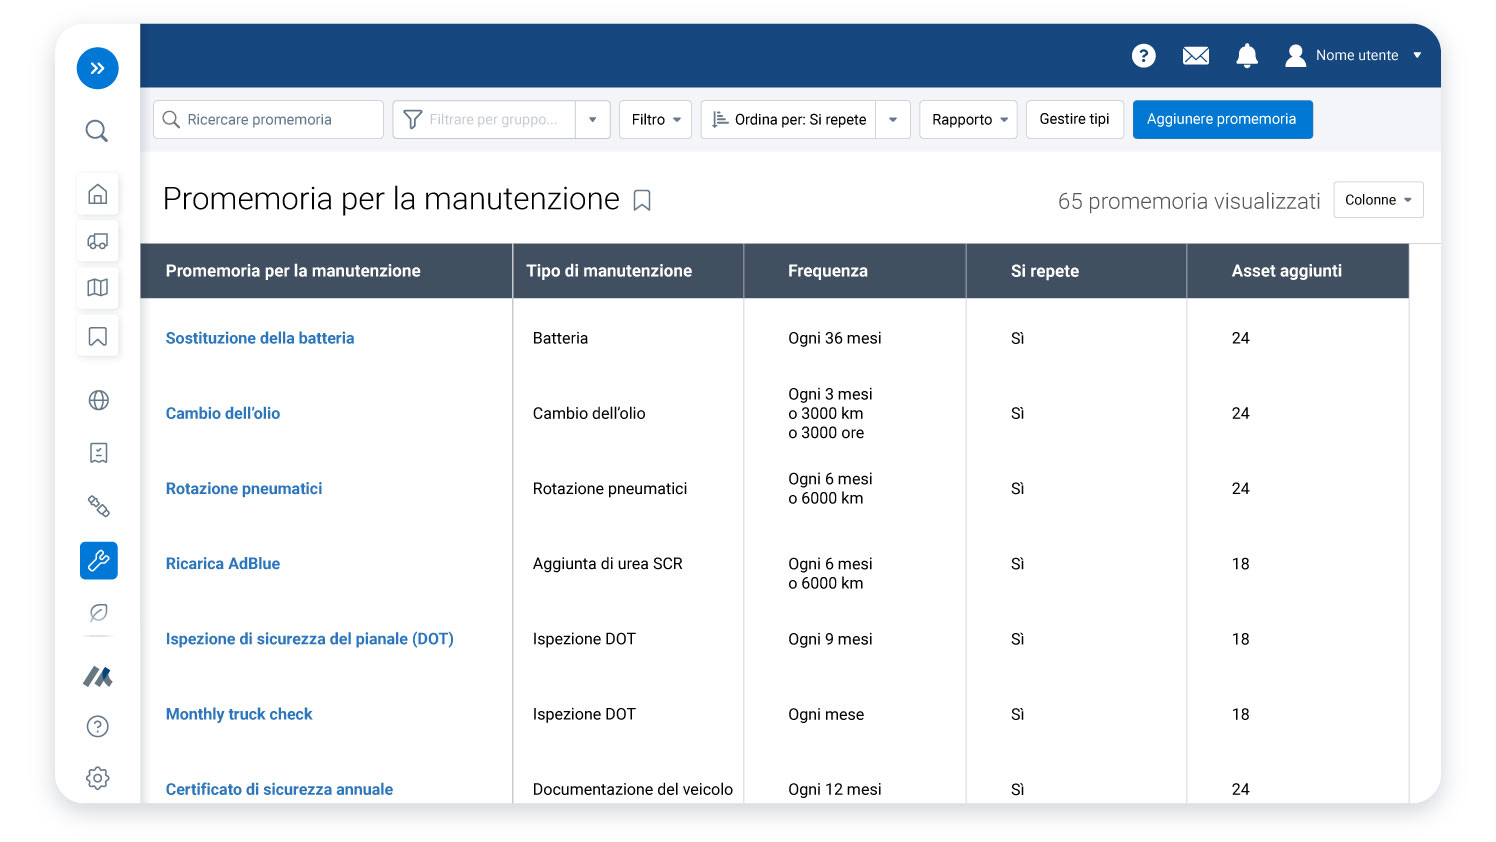Open the Colonne dropdown
The image size is (1496, 842).
click(1378, 199)
